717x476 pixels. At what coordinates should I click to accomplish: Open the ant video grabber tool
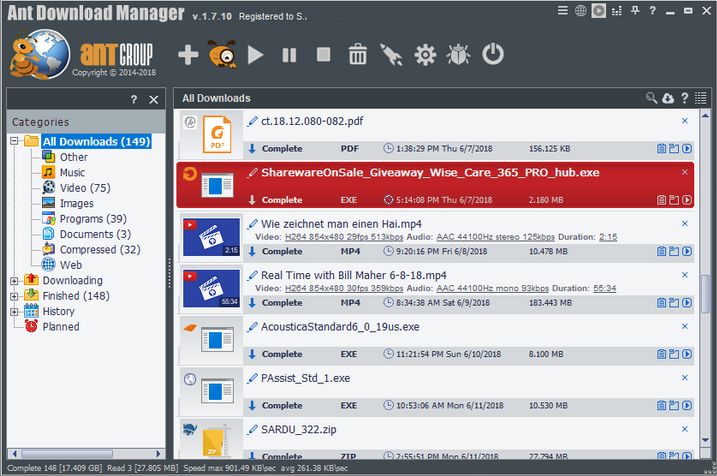click(223, 54)
